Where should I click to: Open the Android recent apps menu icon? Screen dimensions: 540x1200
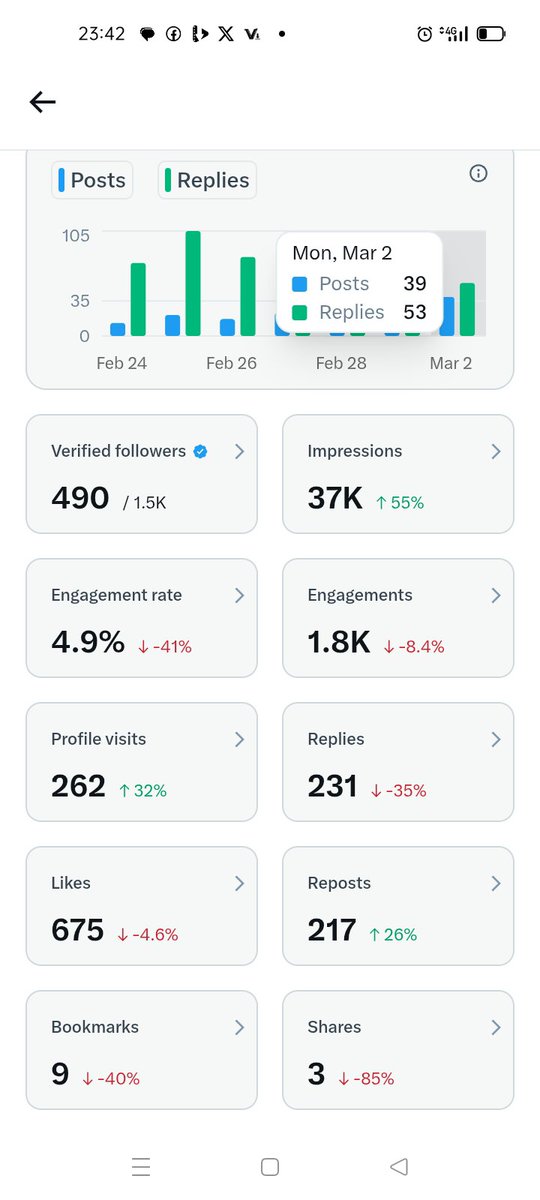(141, 1166)
